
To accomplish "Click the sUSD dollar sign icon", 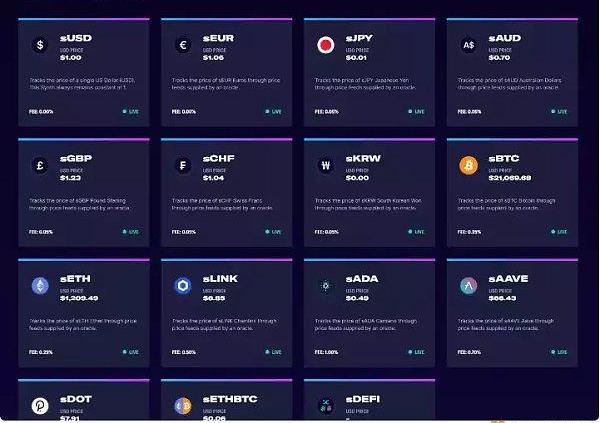I will pos(40,45).
